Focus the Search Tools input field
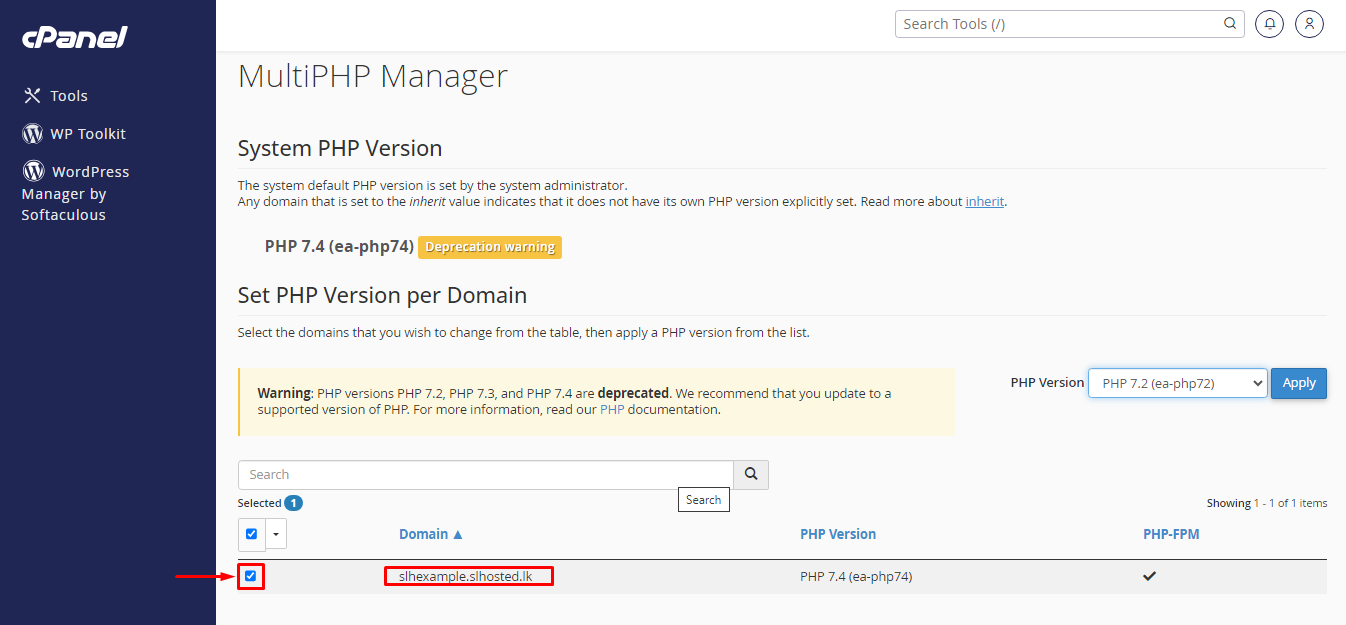The image size is (1346, 625). 1060,24
